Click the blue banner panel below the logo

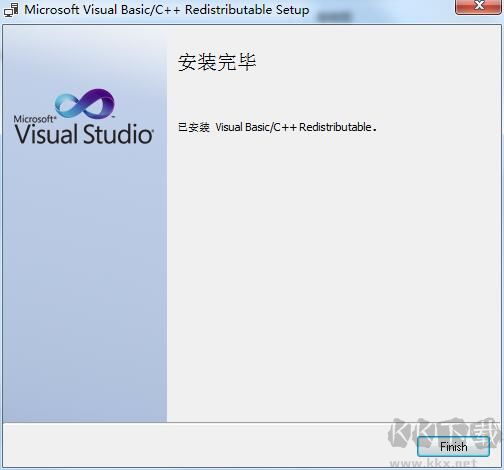pyautogui.click(x=85, y=283)
